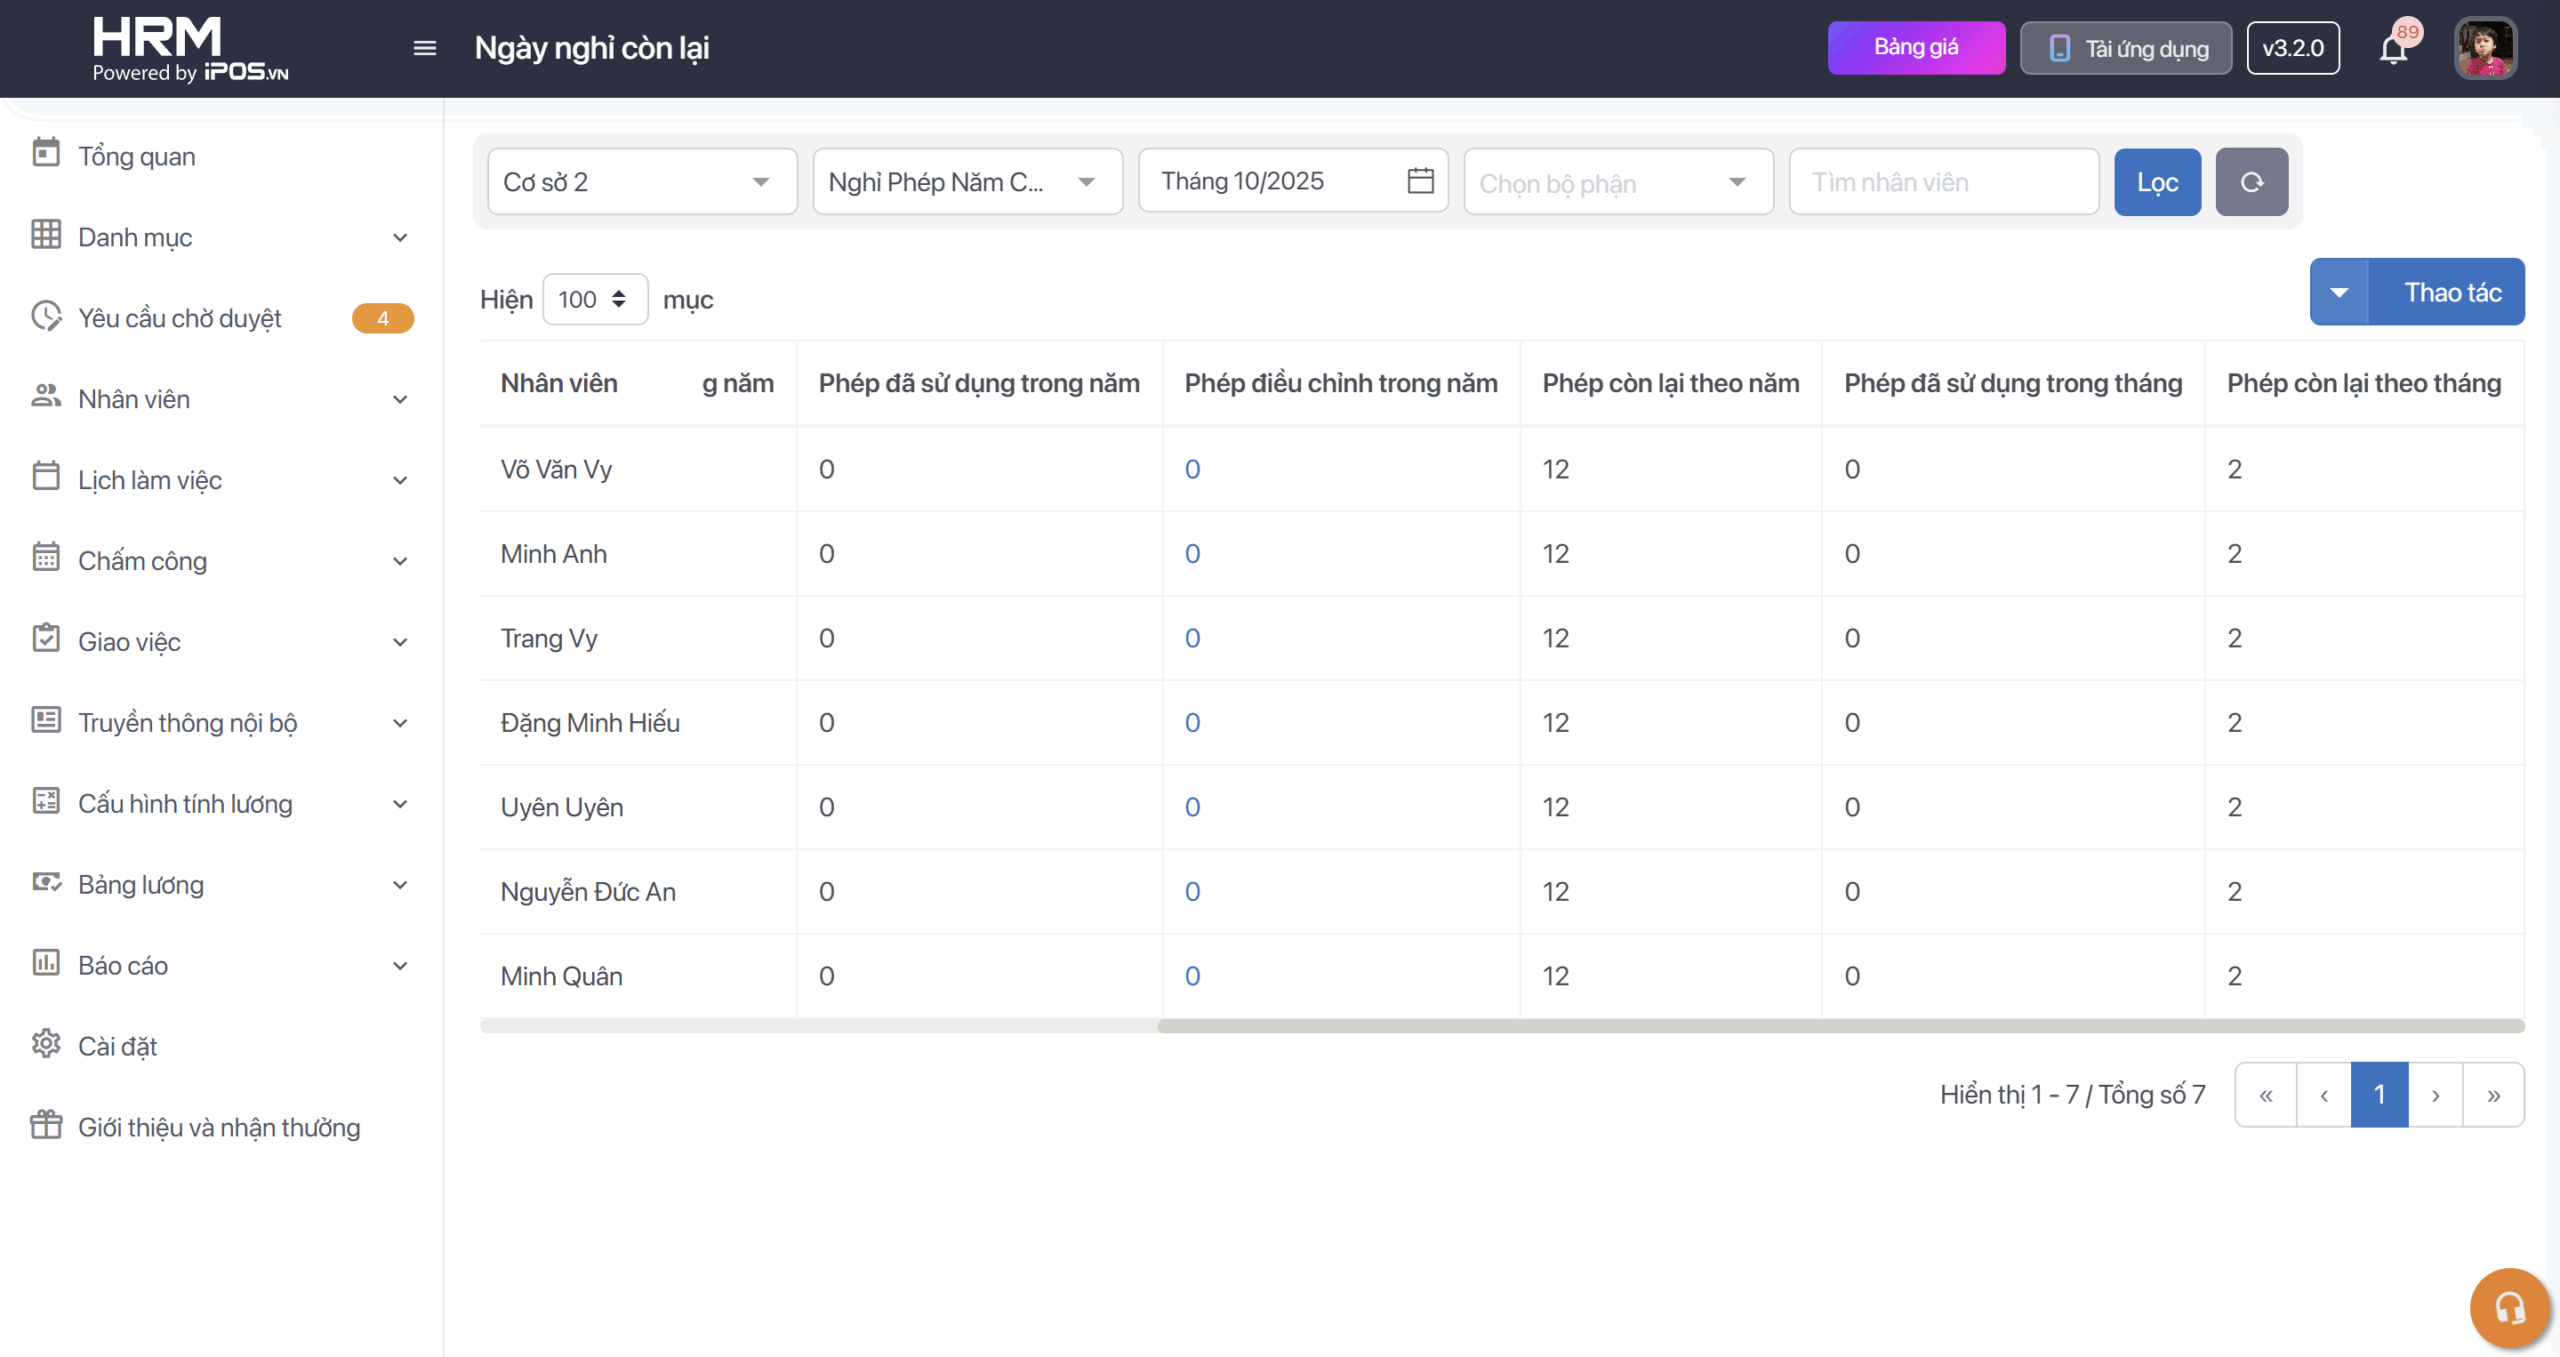
Task: Open the headset support chat icon
Action: coord(2509,1307)
